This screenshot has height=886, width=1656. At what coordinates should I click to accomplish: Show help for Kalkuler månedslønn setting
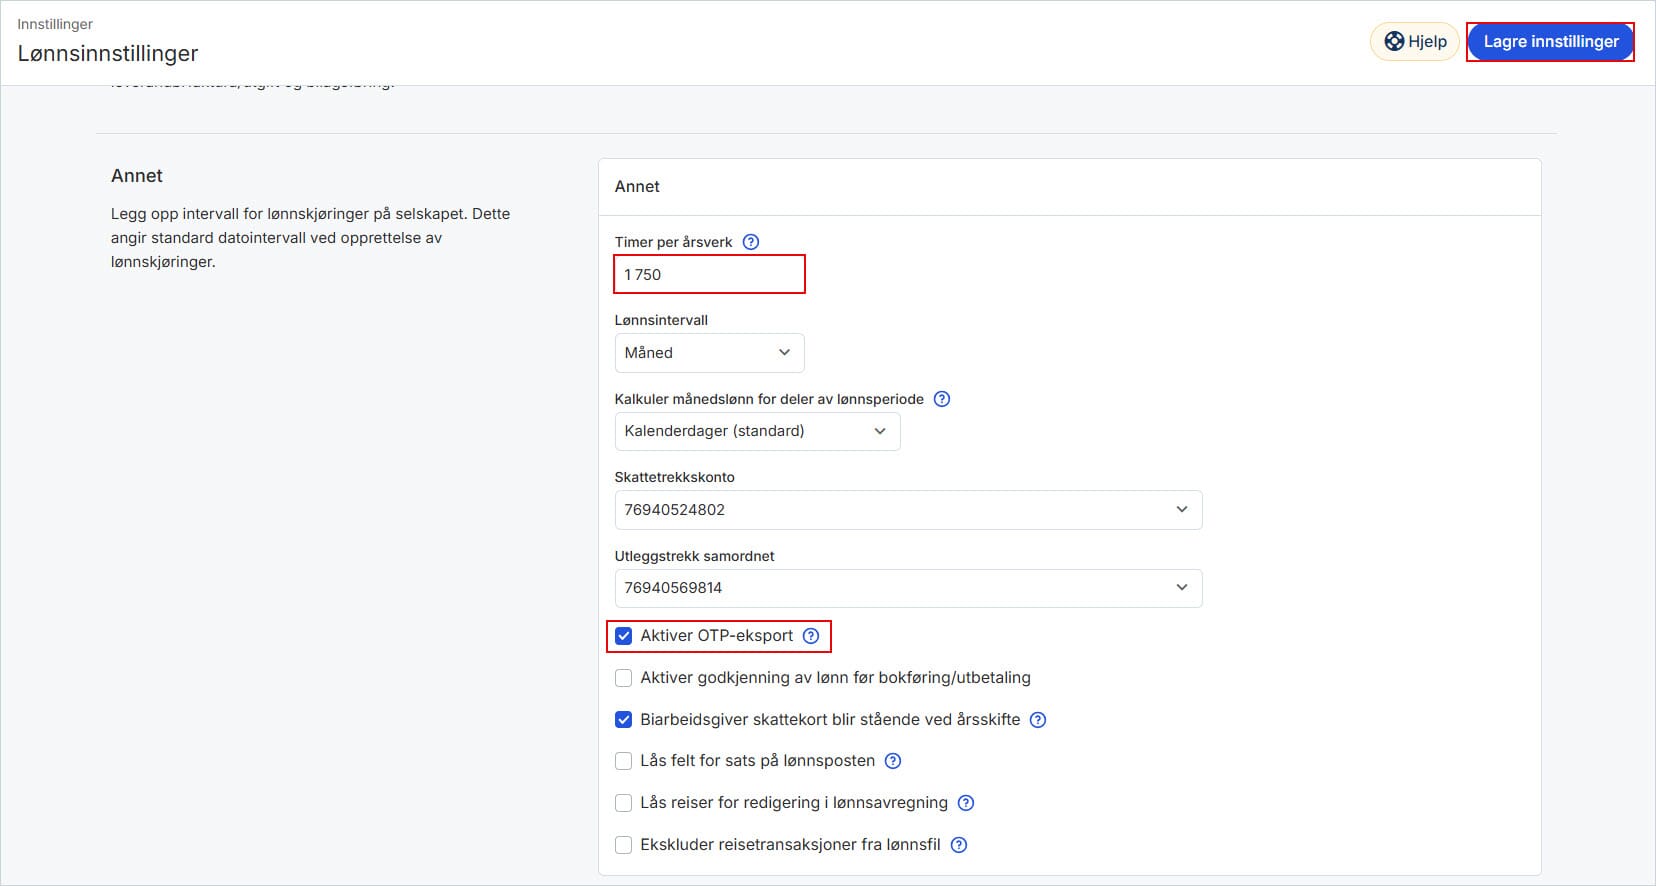click(x=941, y=399)
